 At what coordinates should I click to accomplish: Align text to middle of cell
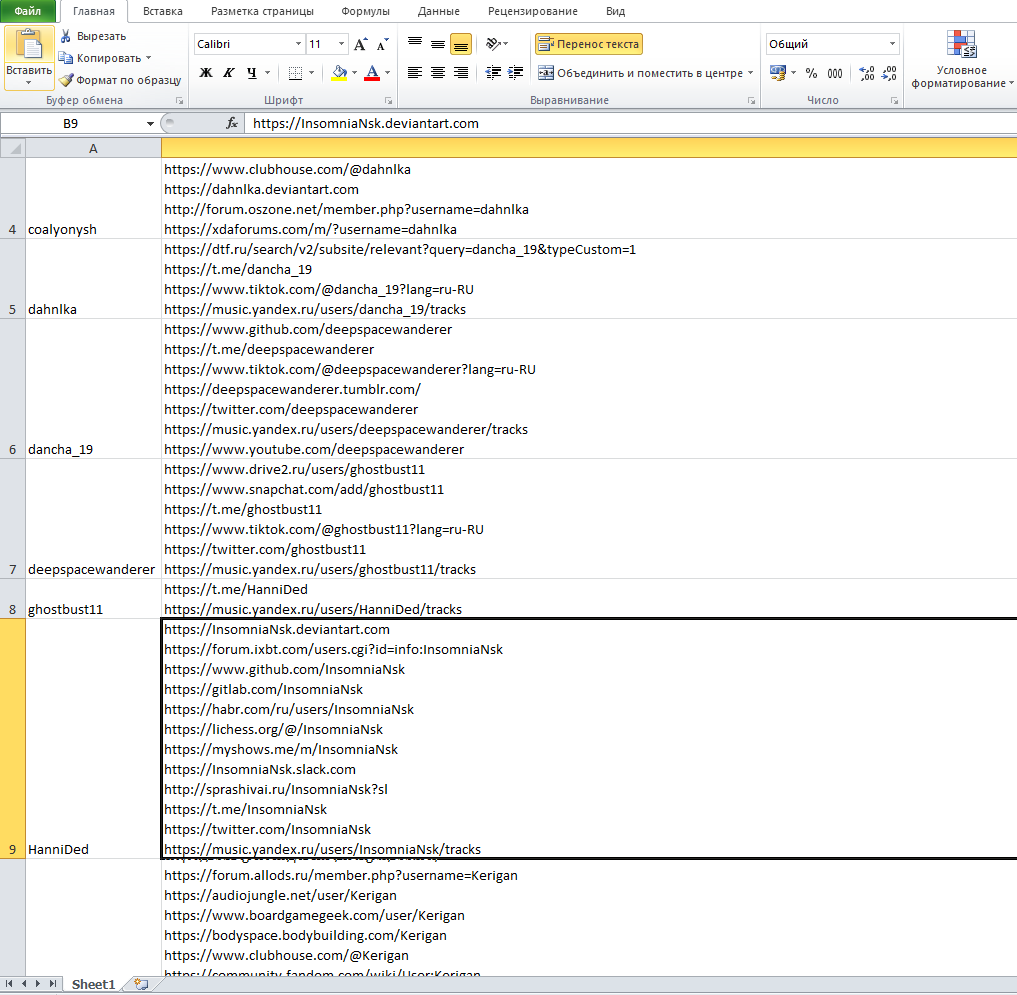point(438,44)
